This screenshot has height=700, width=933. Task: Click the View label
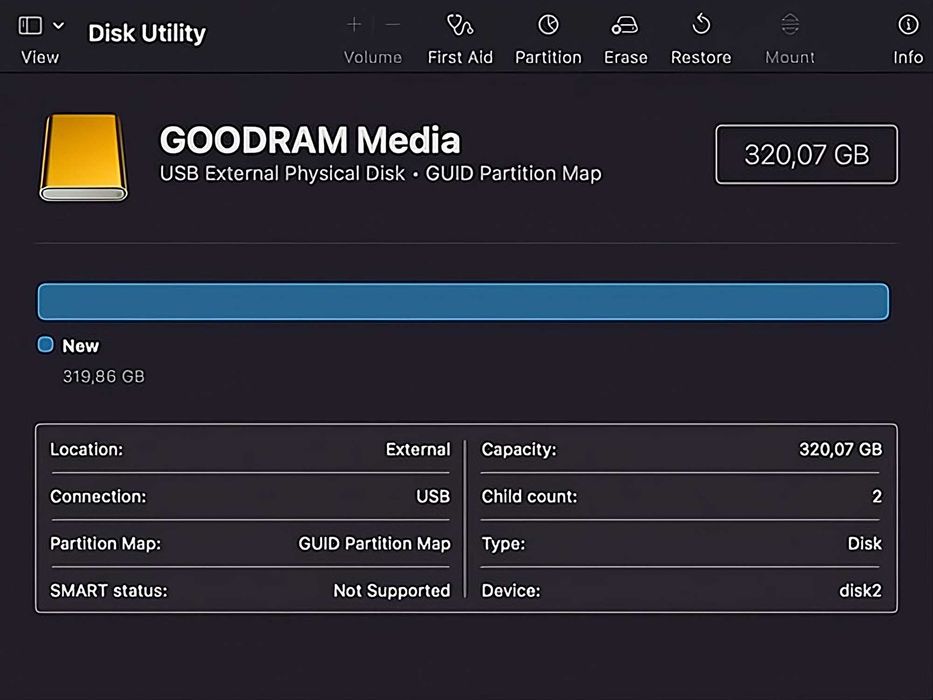40,57
